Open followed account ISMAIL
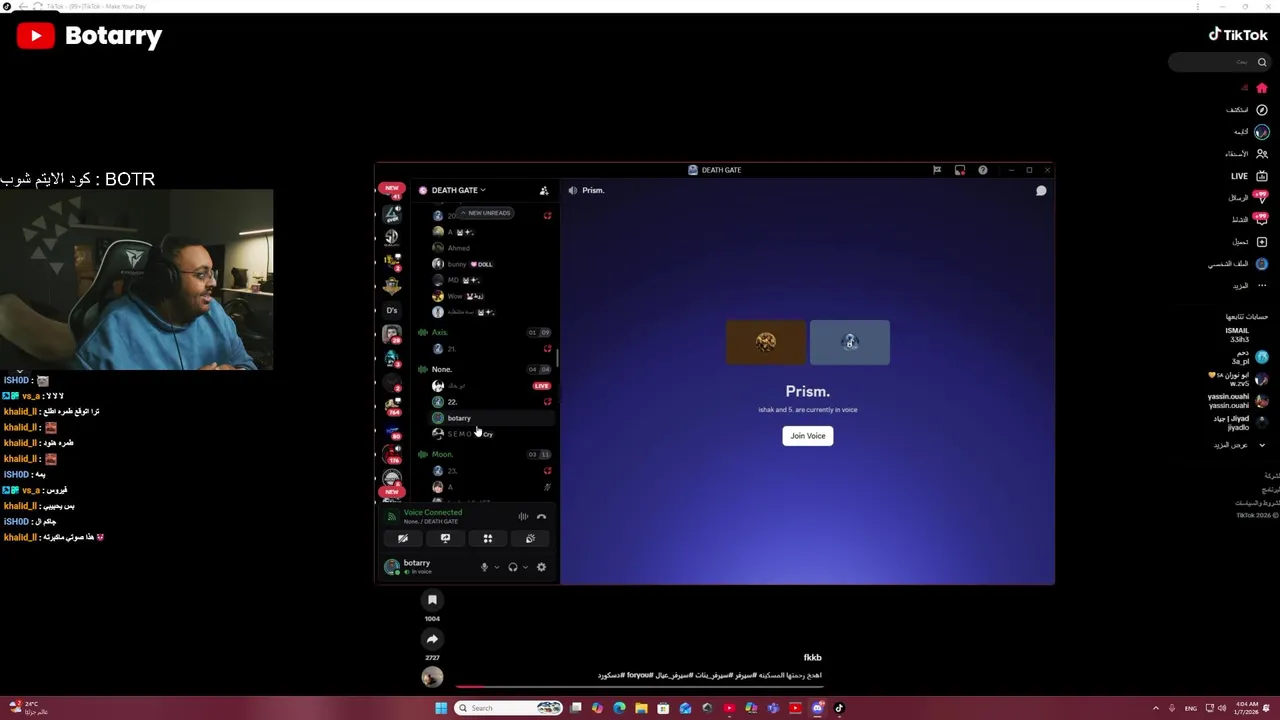 coord(1237,335)
